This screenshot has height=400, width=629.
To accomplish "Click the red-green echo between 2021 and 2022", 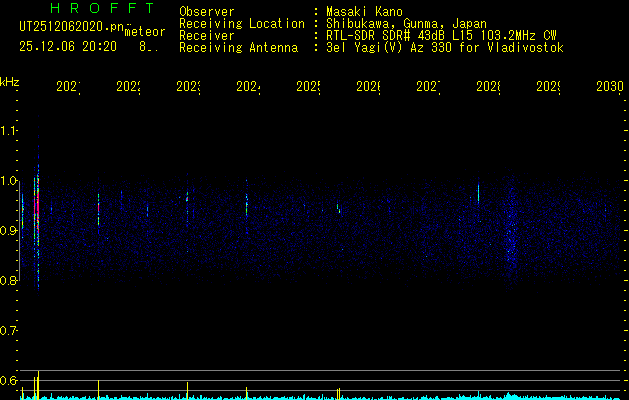I will click(x=98, y=209).
